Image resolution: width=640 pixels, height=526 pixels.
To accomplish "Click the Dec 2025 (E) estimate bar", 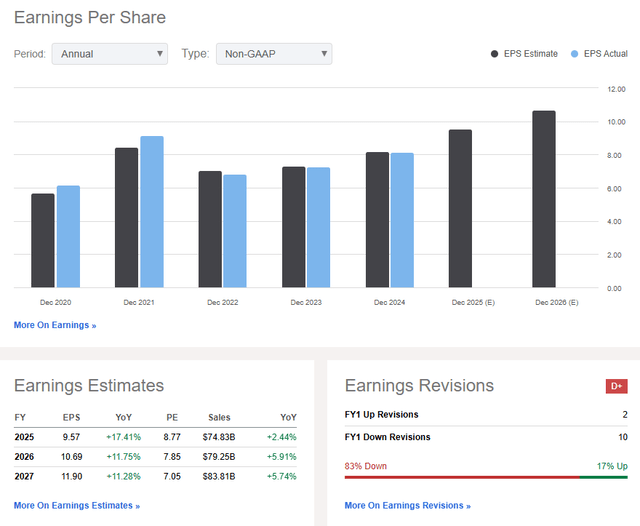I will click(x=460, y=208).
